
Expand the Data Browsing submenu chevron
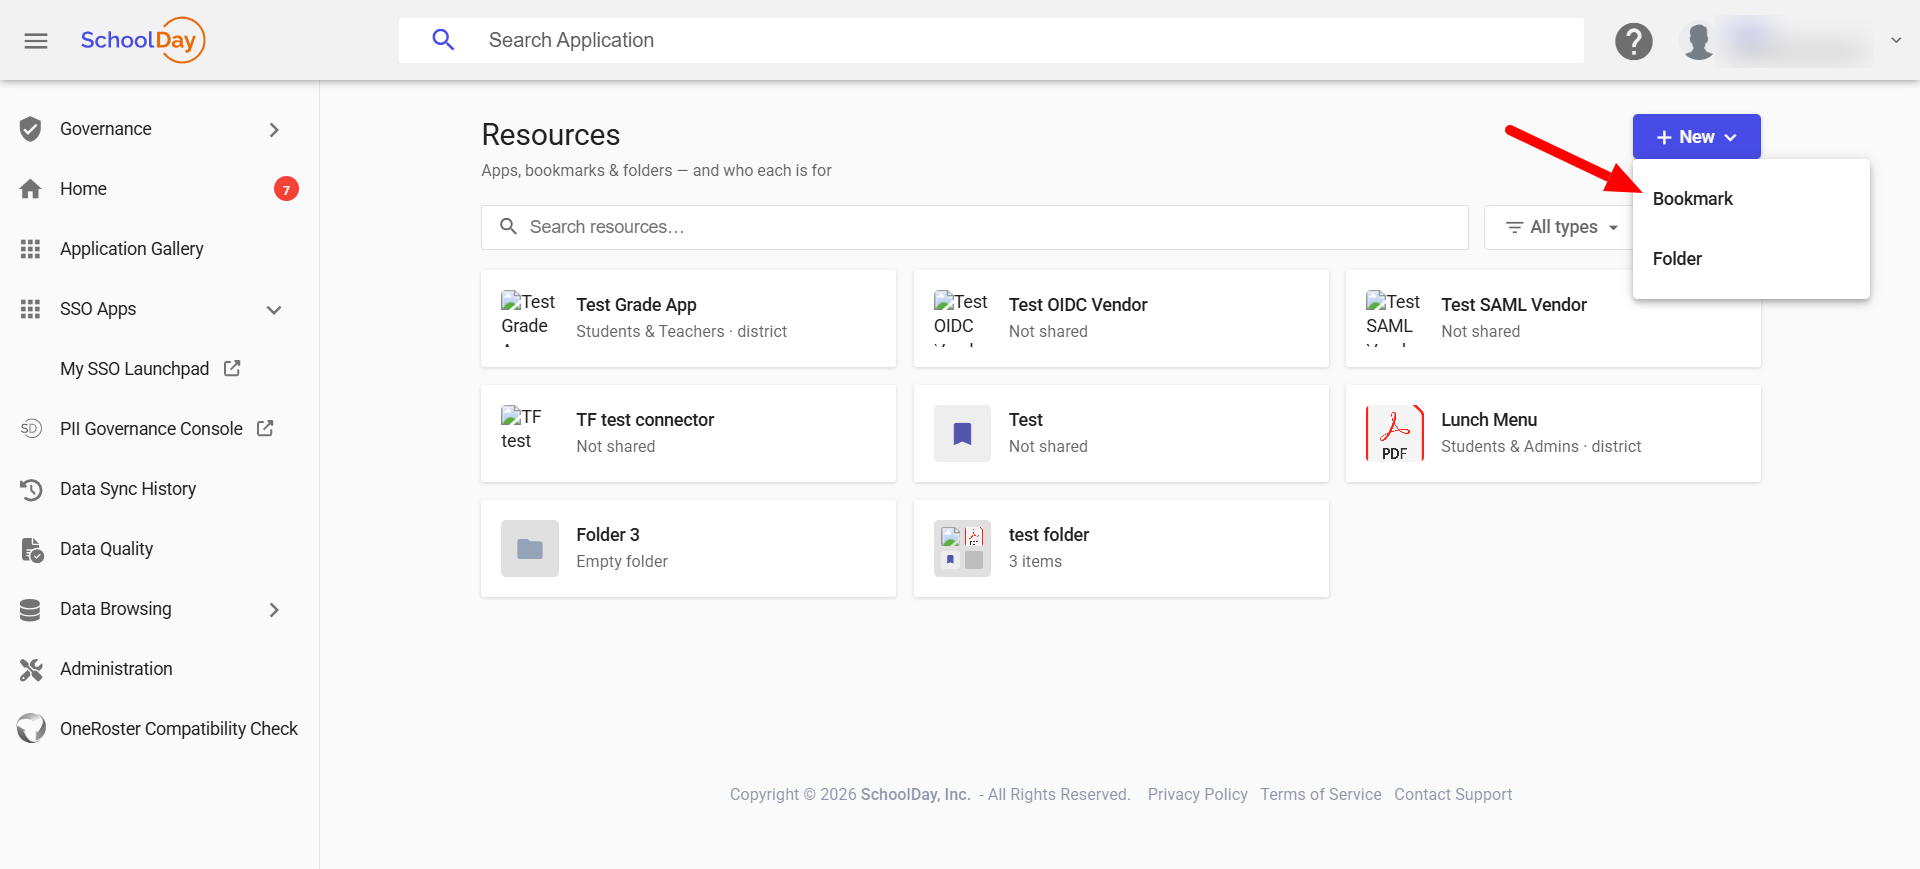coord(274,609)
